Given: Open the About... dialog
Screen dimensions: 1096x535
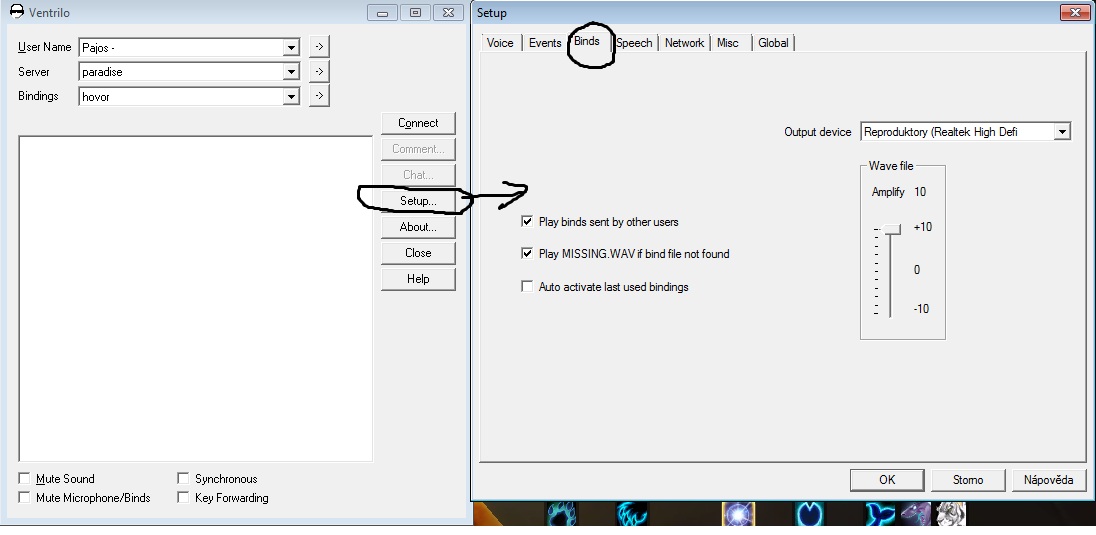Looking at the screenshot, I should click(418, 227).
